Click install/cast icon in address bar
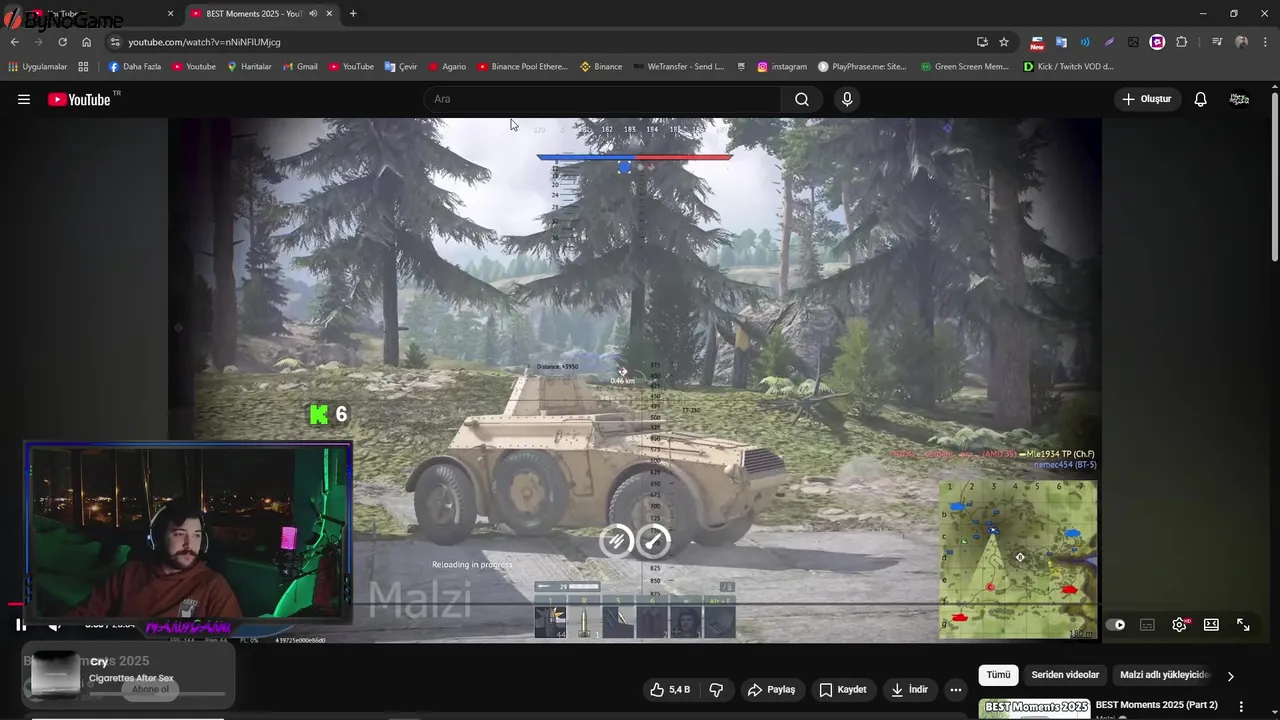This screenshot has width=1280, height=720. tap(982, 42)
